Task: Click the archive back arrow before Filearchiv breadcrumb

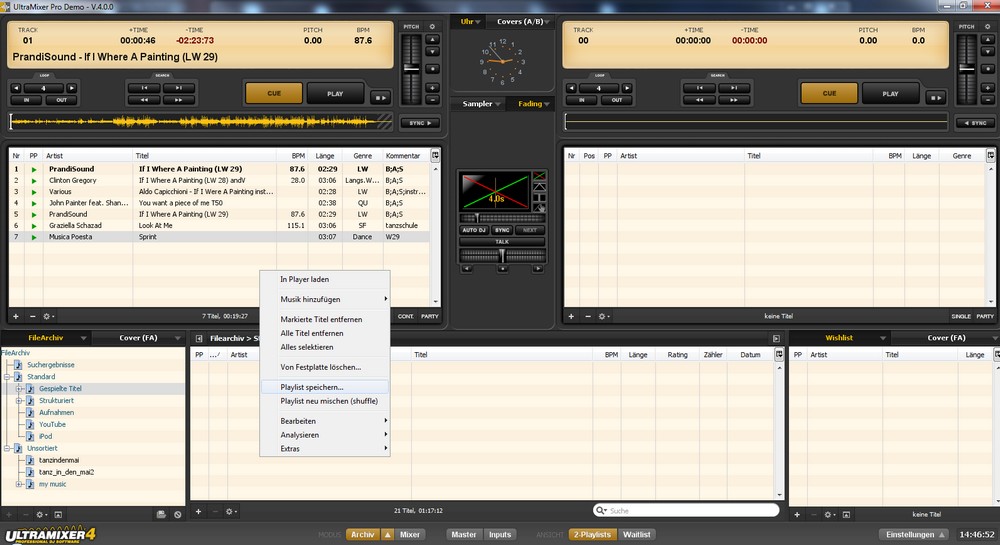Action: pyautogui.click(x=199, y=338)
